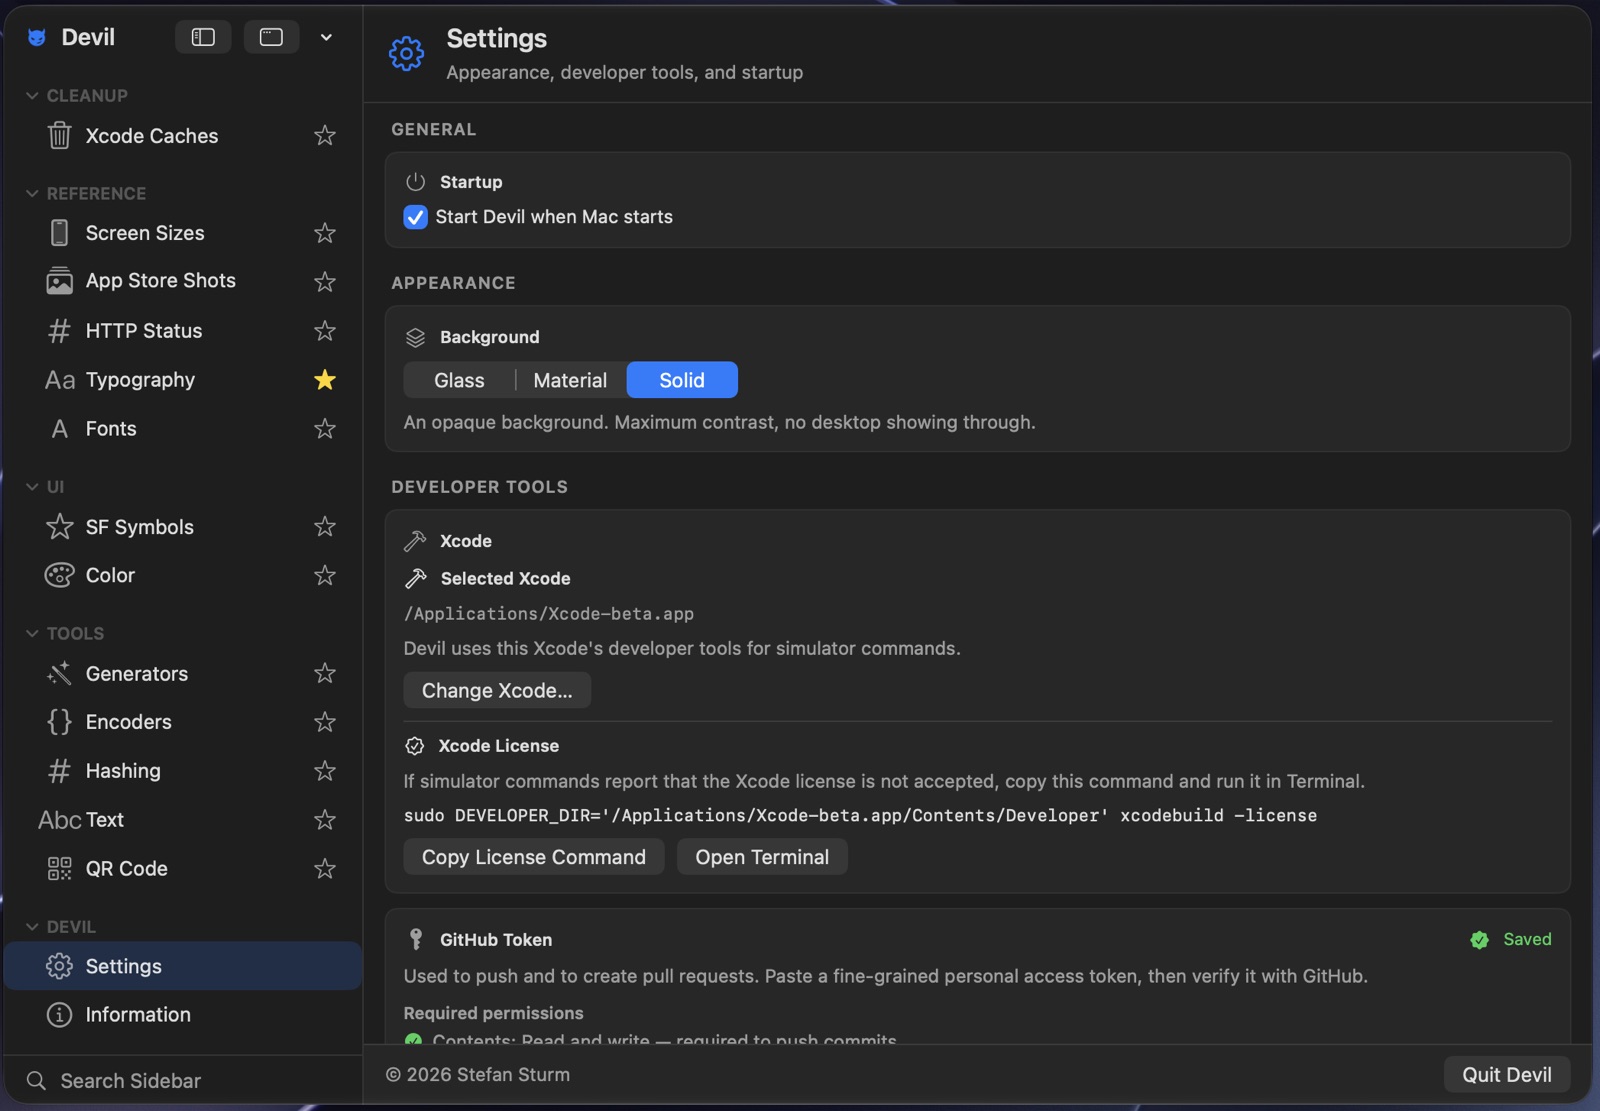Toggle the favorite star for QR Code

coord(325,869)
